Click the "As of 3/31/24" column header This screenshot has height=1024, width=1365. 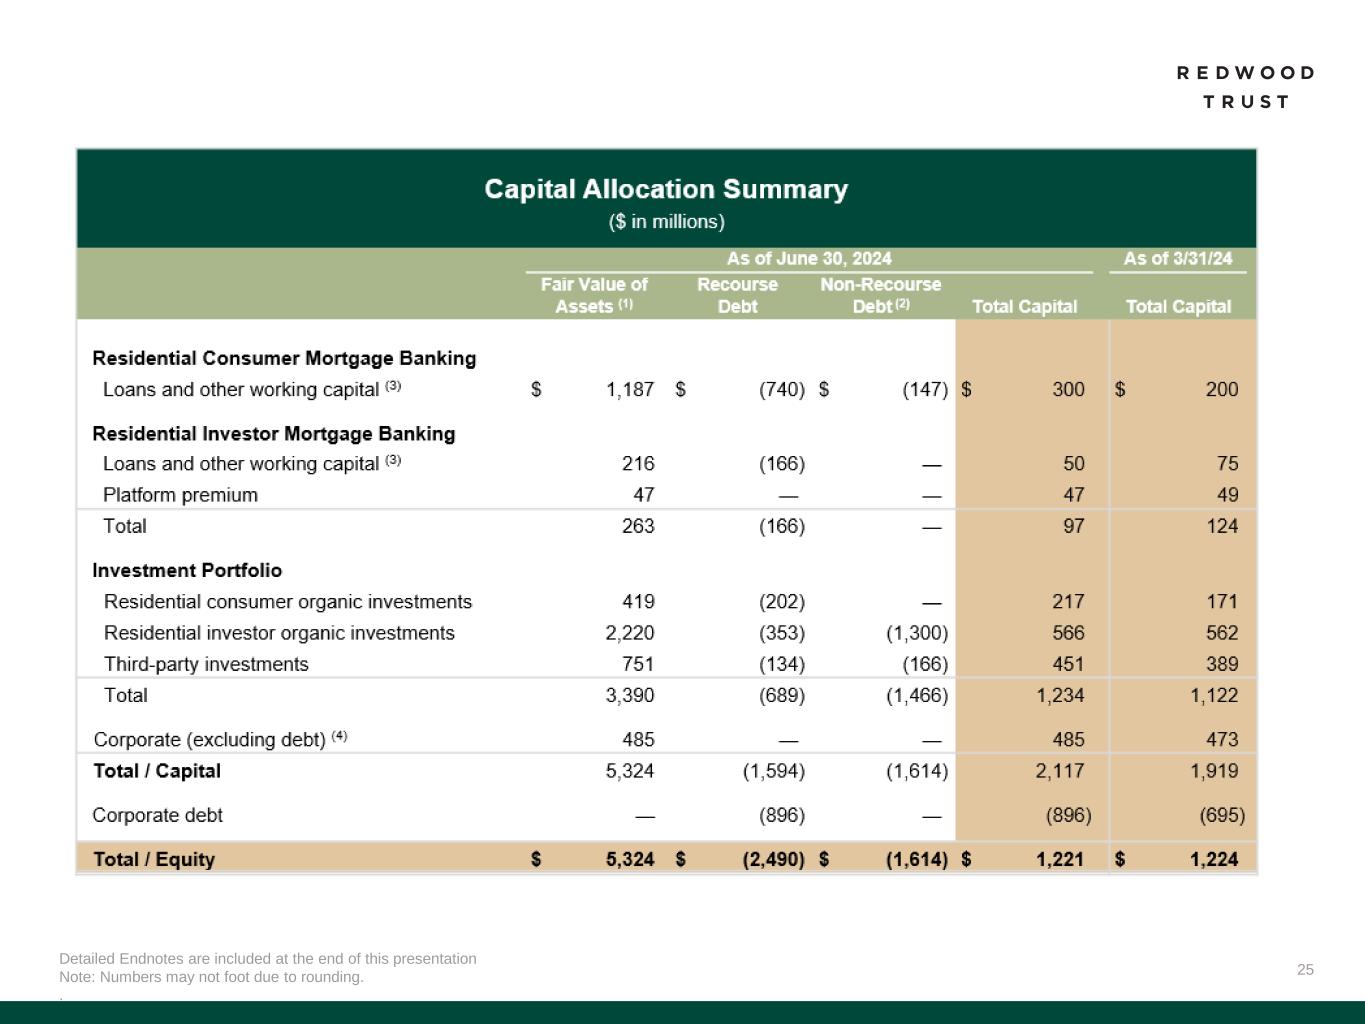click(x=1177, y=259)
